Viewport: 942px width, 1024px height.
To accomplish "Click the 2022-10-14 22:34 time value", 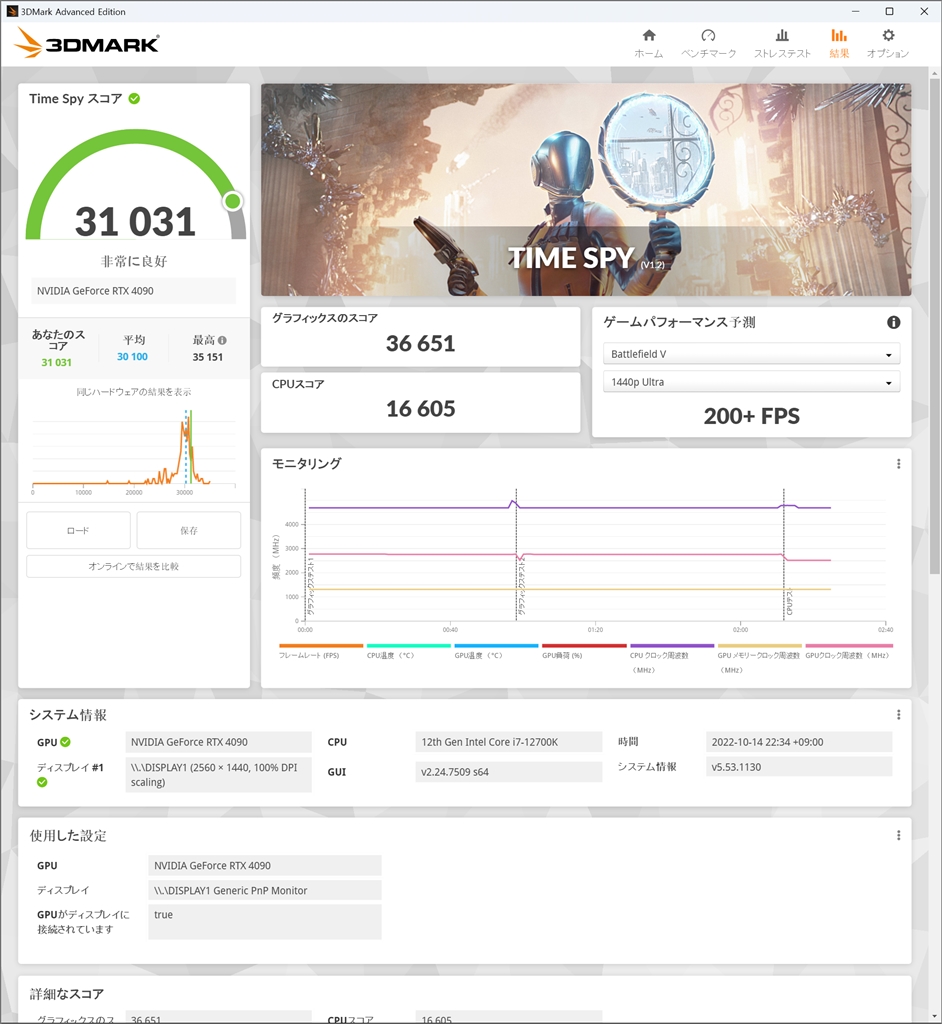I will [x=798, y=742].
